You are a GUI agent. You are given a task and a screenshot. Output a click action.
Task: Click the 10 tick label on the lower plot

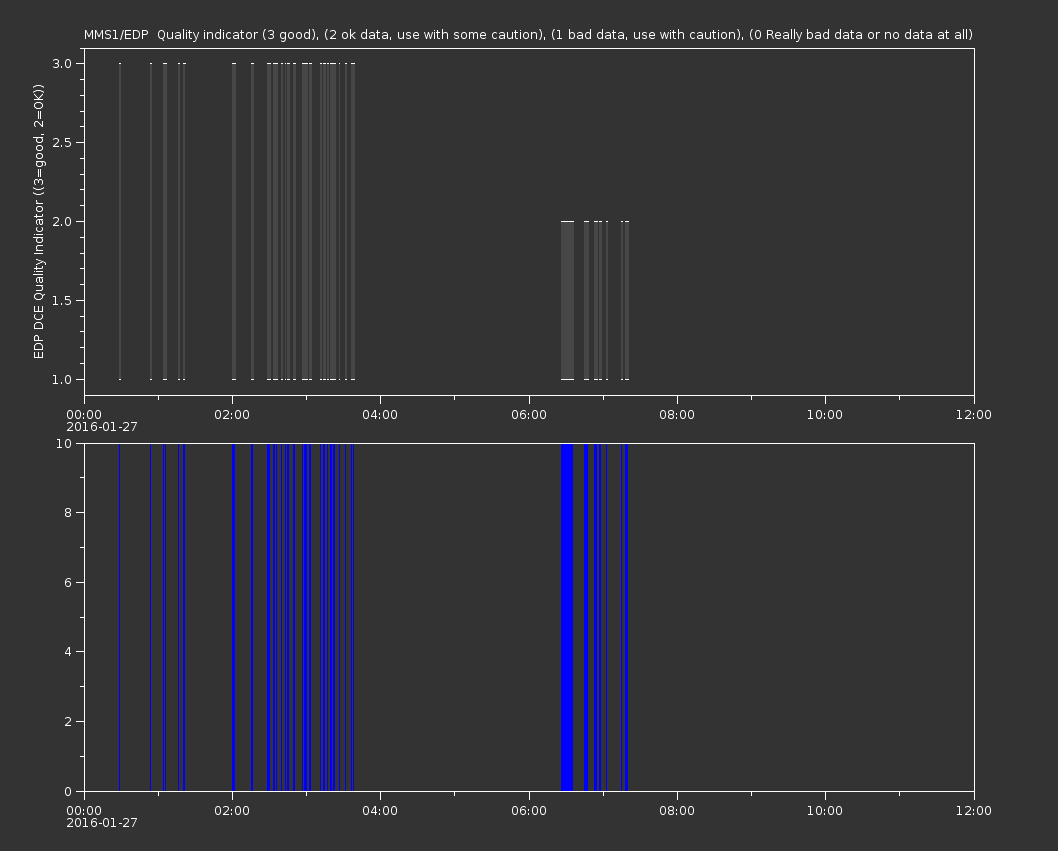pos(64,443)
